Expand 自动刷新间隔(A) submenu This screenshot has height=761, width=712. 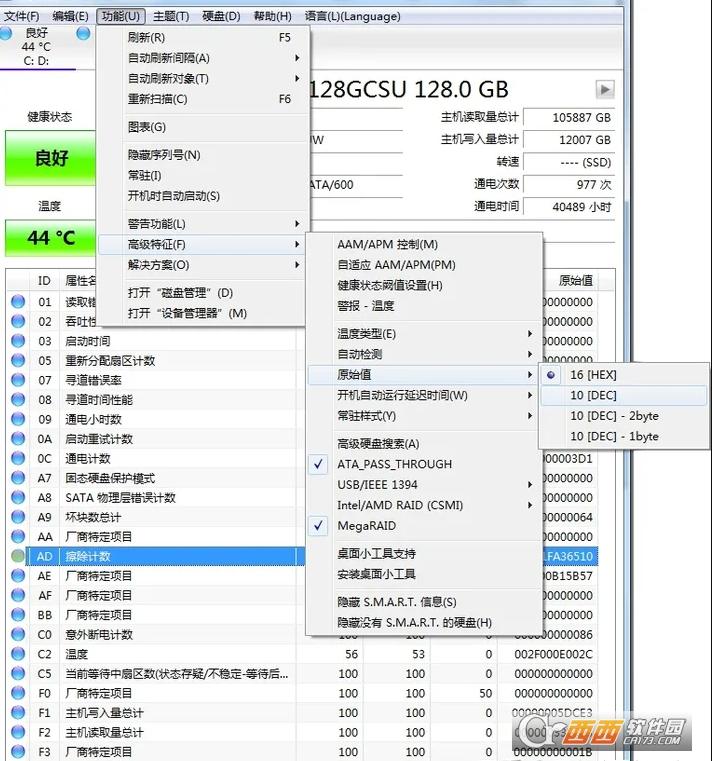[203, 58]
